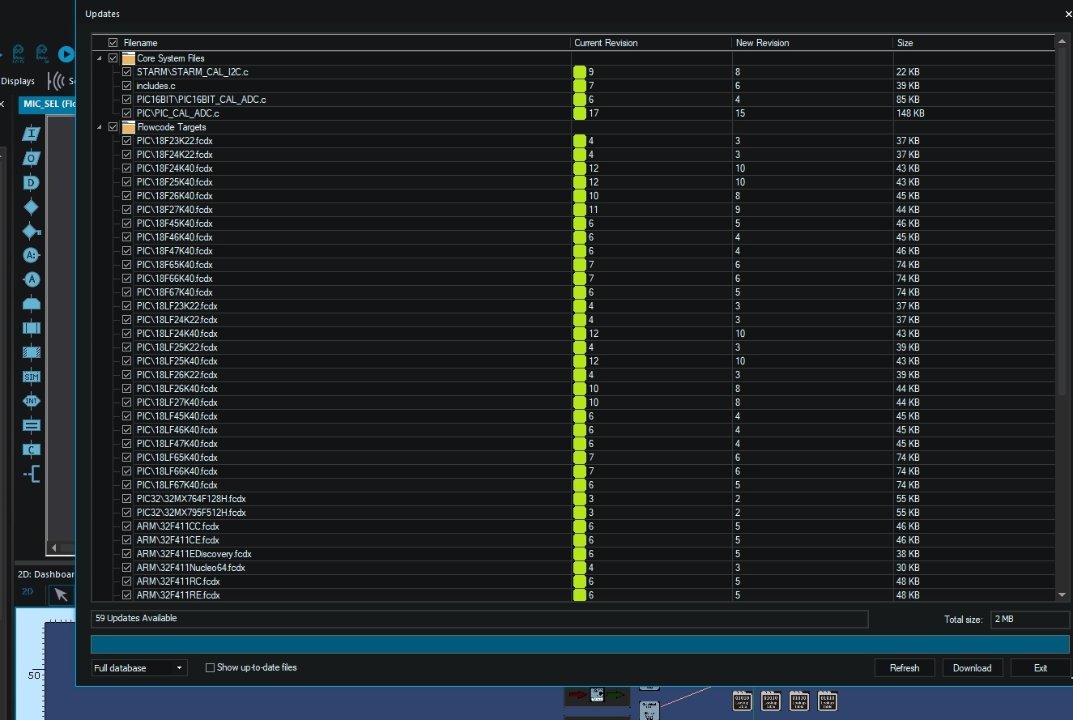Image resolution: width=1073 pixels, height=720 pixels.
Task: Sort the list by Size column header
Action: pyautogui.click(x=974, y=42)
